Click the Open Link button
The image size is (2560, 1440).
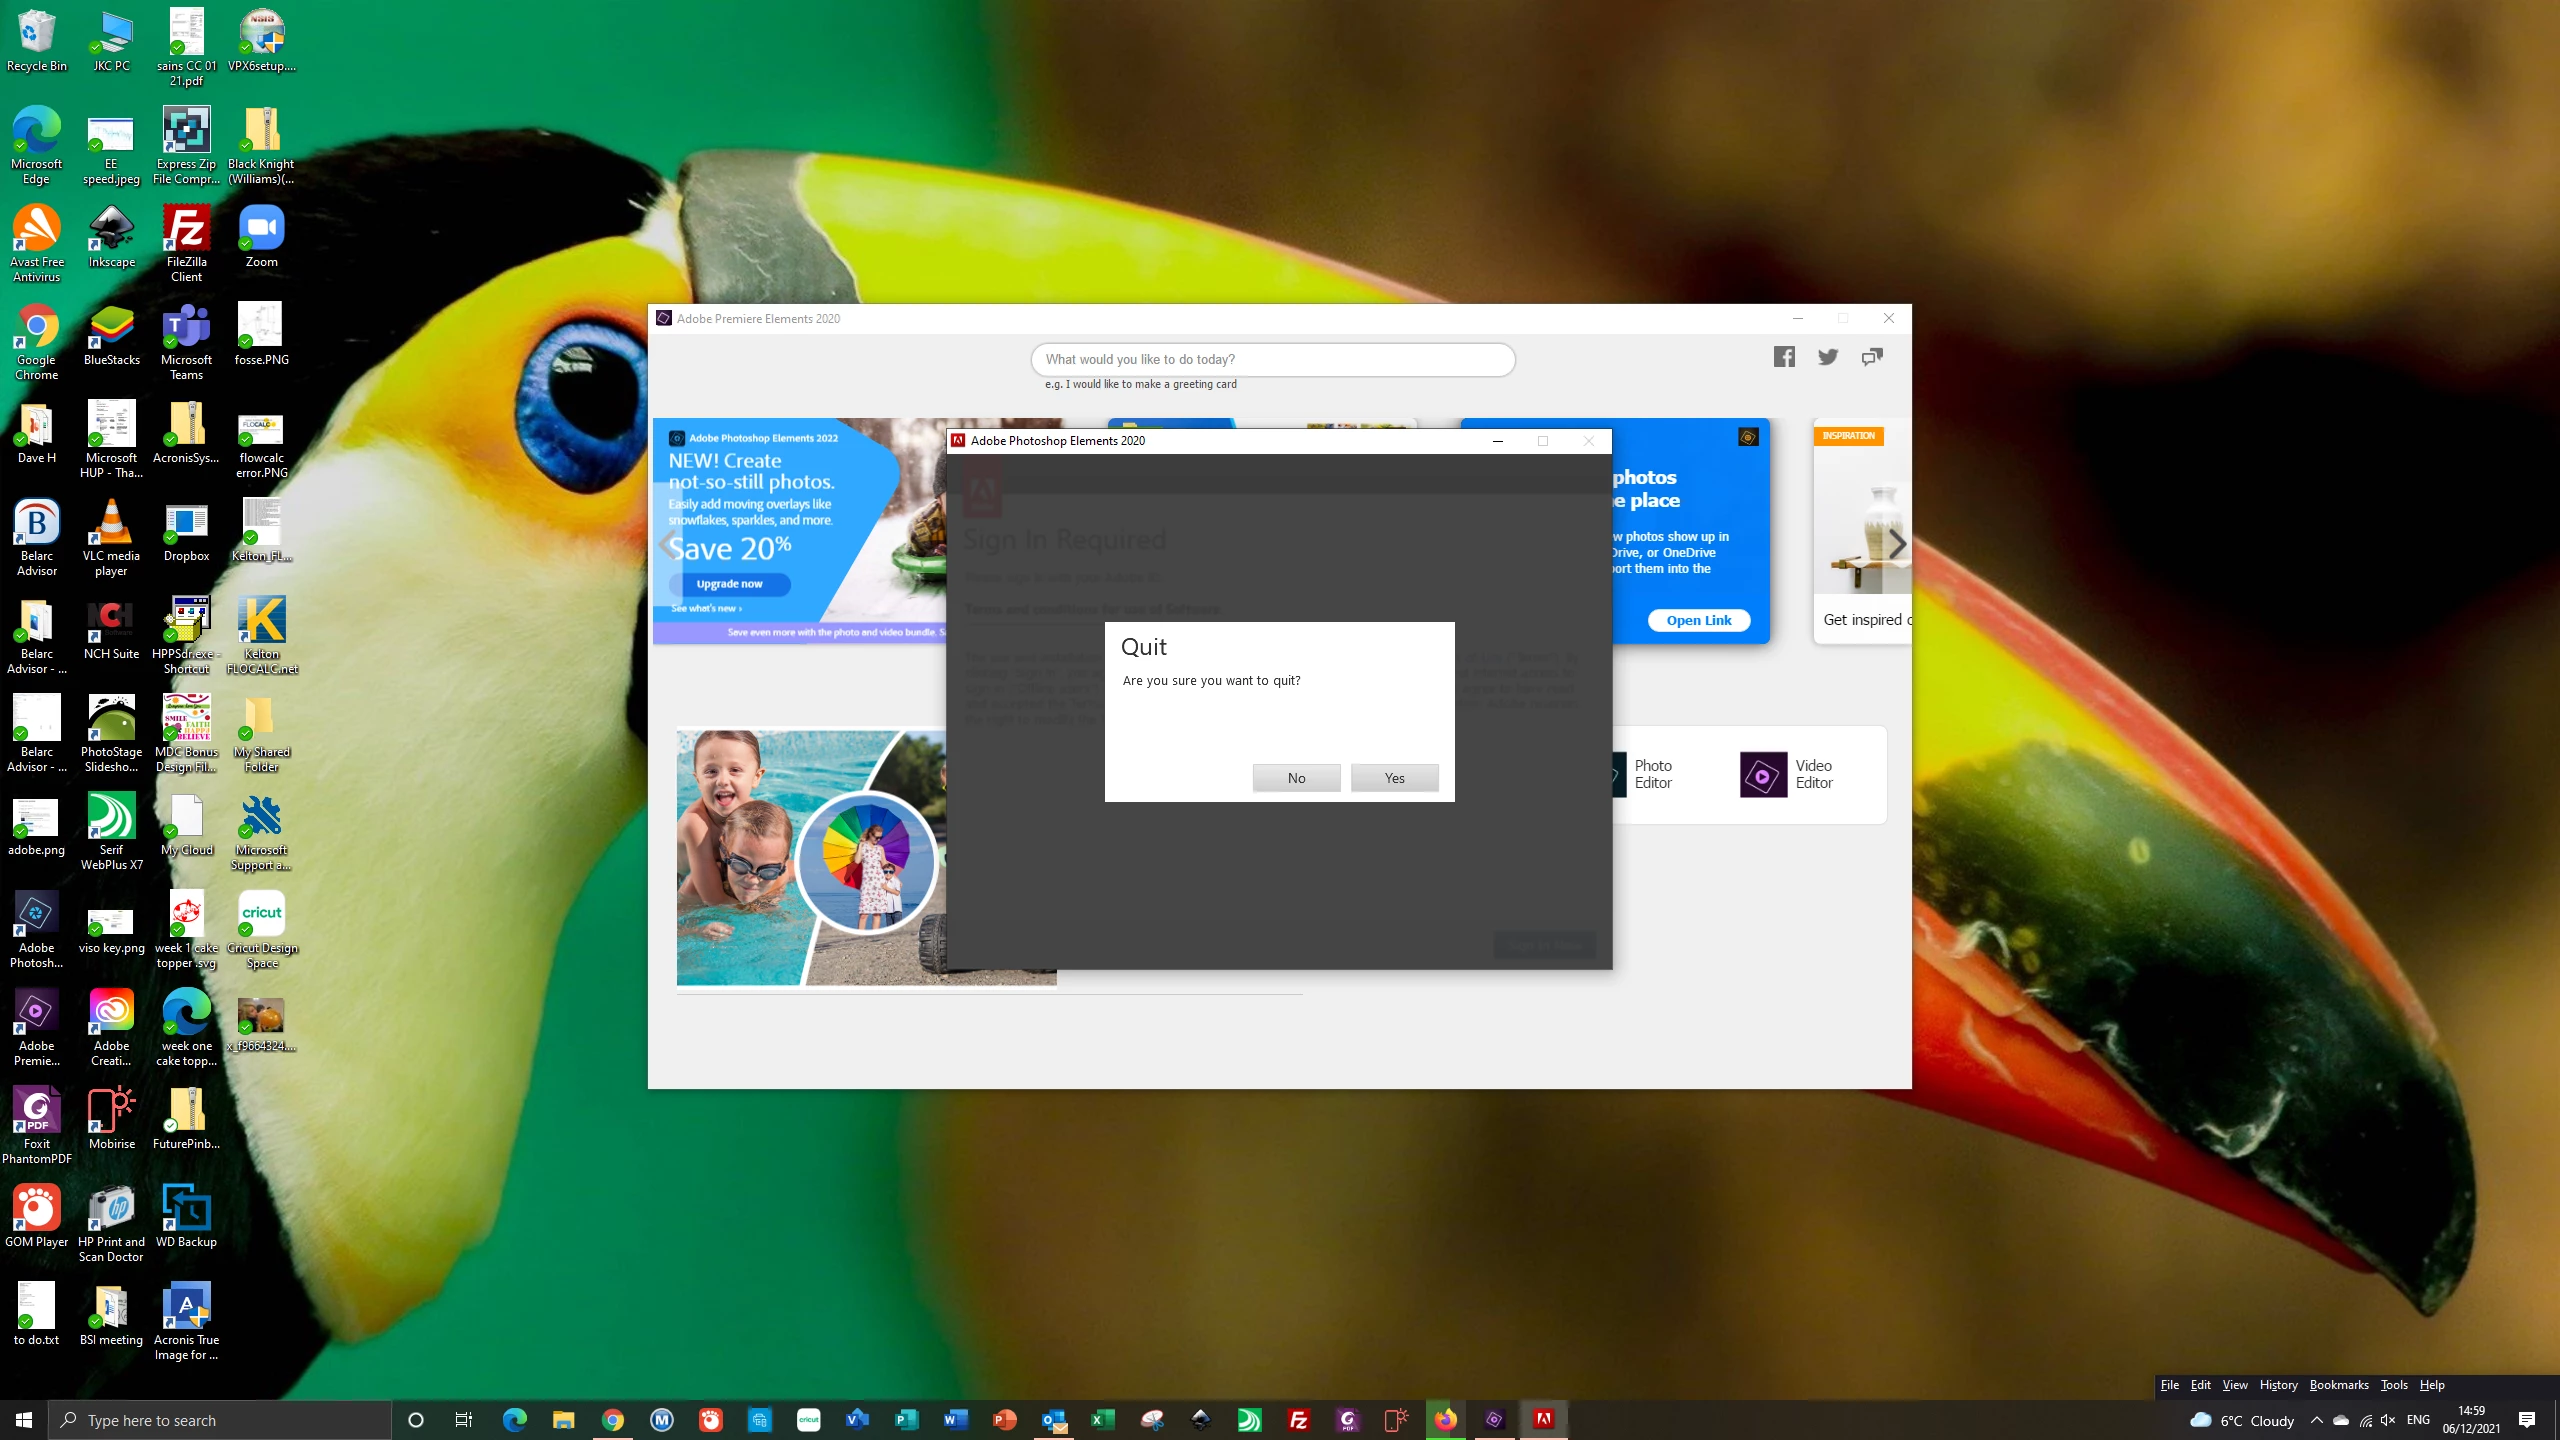[1698, 620]
